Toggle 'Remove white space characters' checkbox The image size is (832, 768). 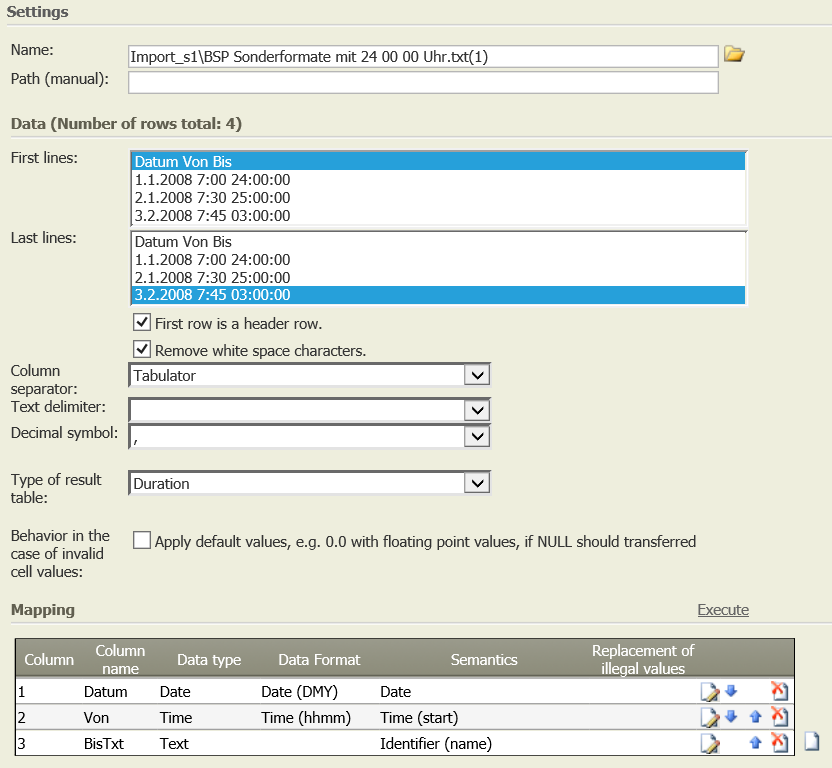coord(142,350)
